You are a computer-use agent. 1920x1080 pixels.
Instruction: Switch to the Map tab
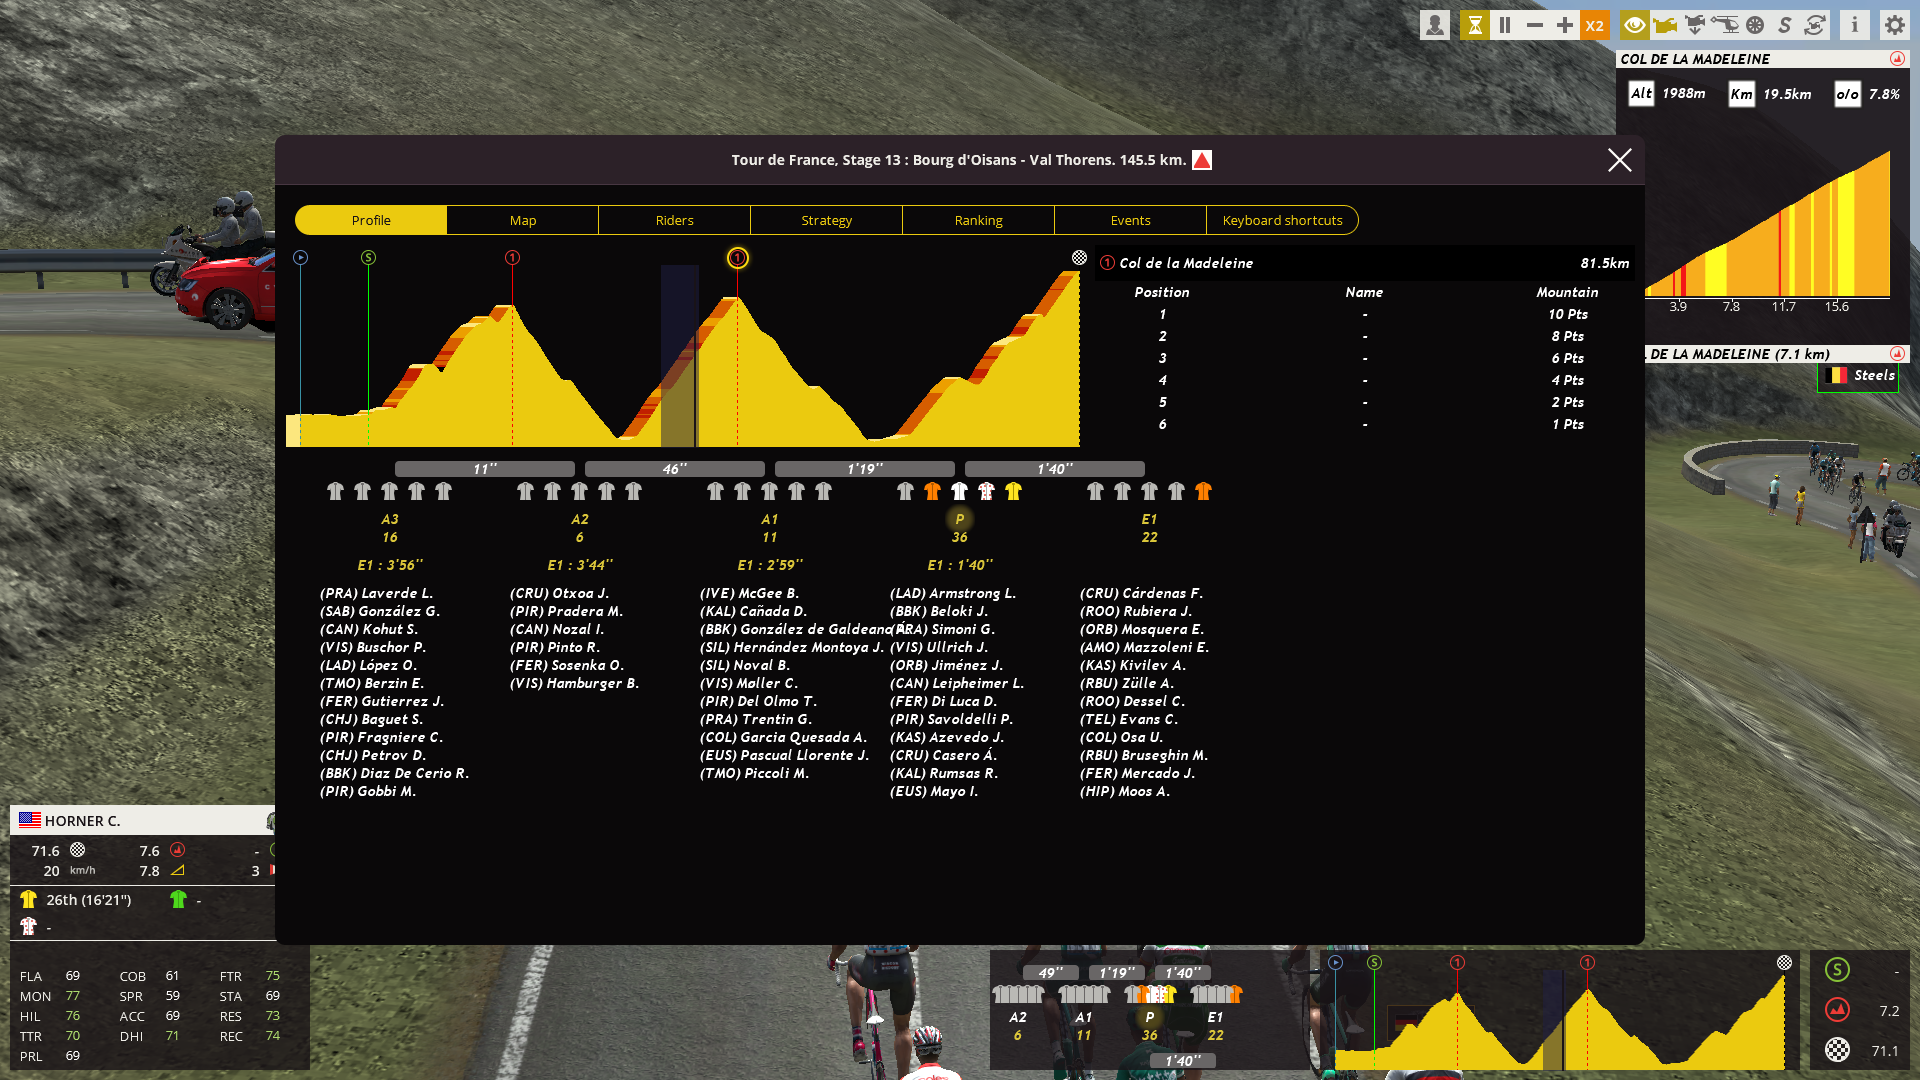tap(523, 220)
